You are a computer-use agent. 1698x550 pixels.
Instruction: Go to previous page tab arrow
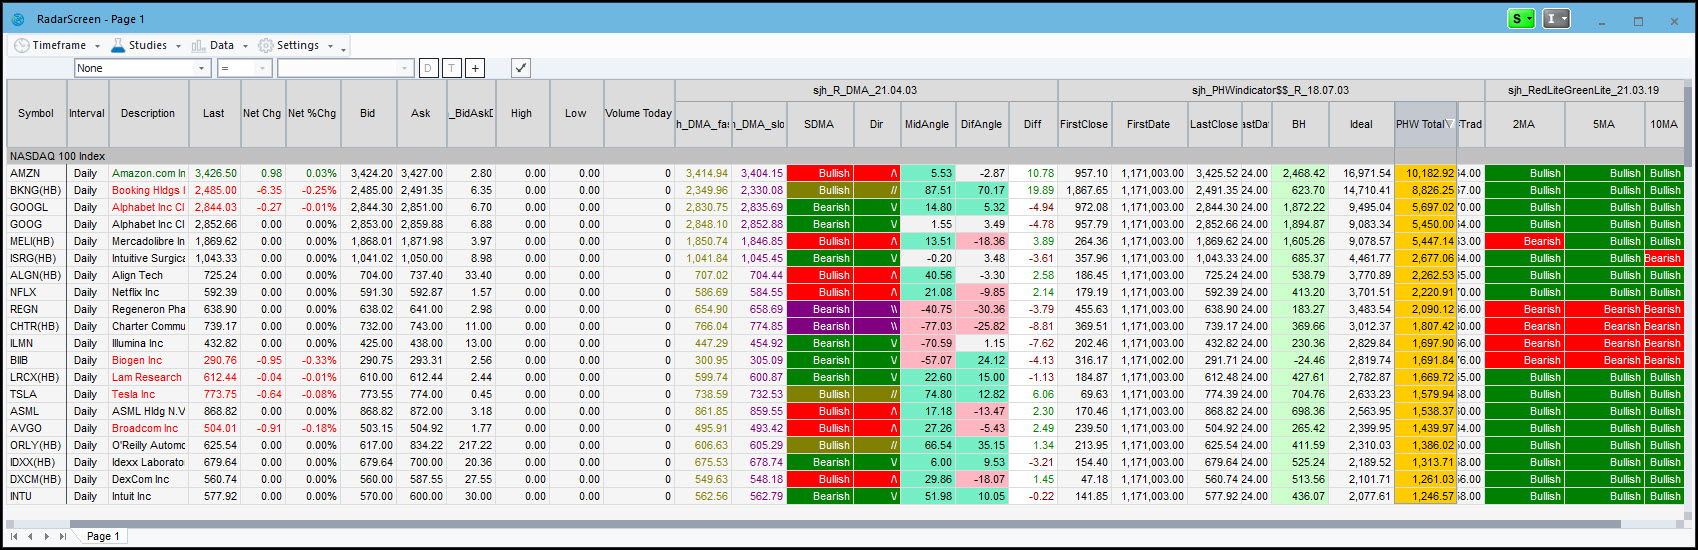click(x=30, y=536)
